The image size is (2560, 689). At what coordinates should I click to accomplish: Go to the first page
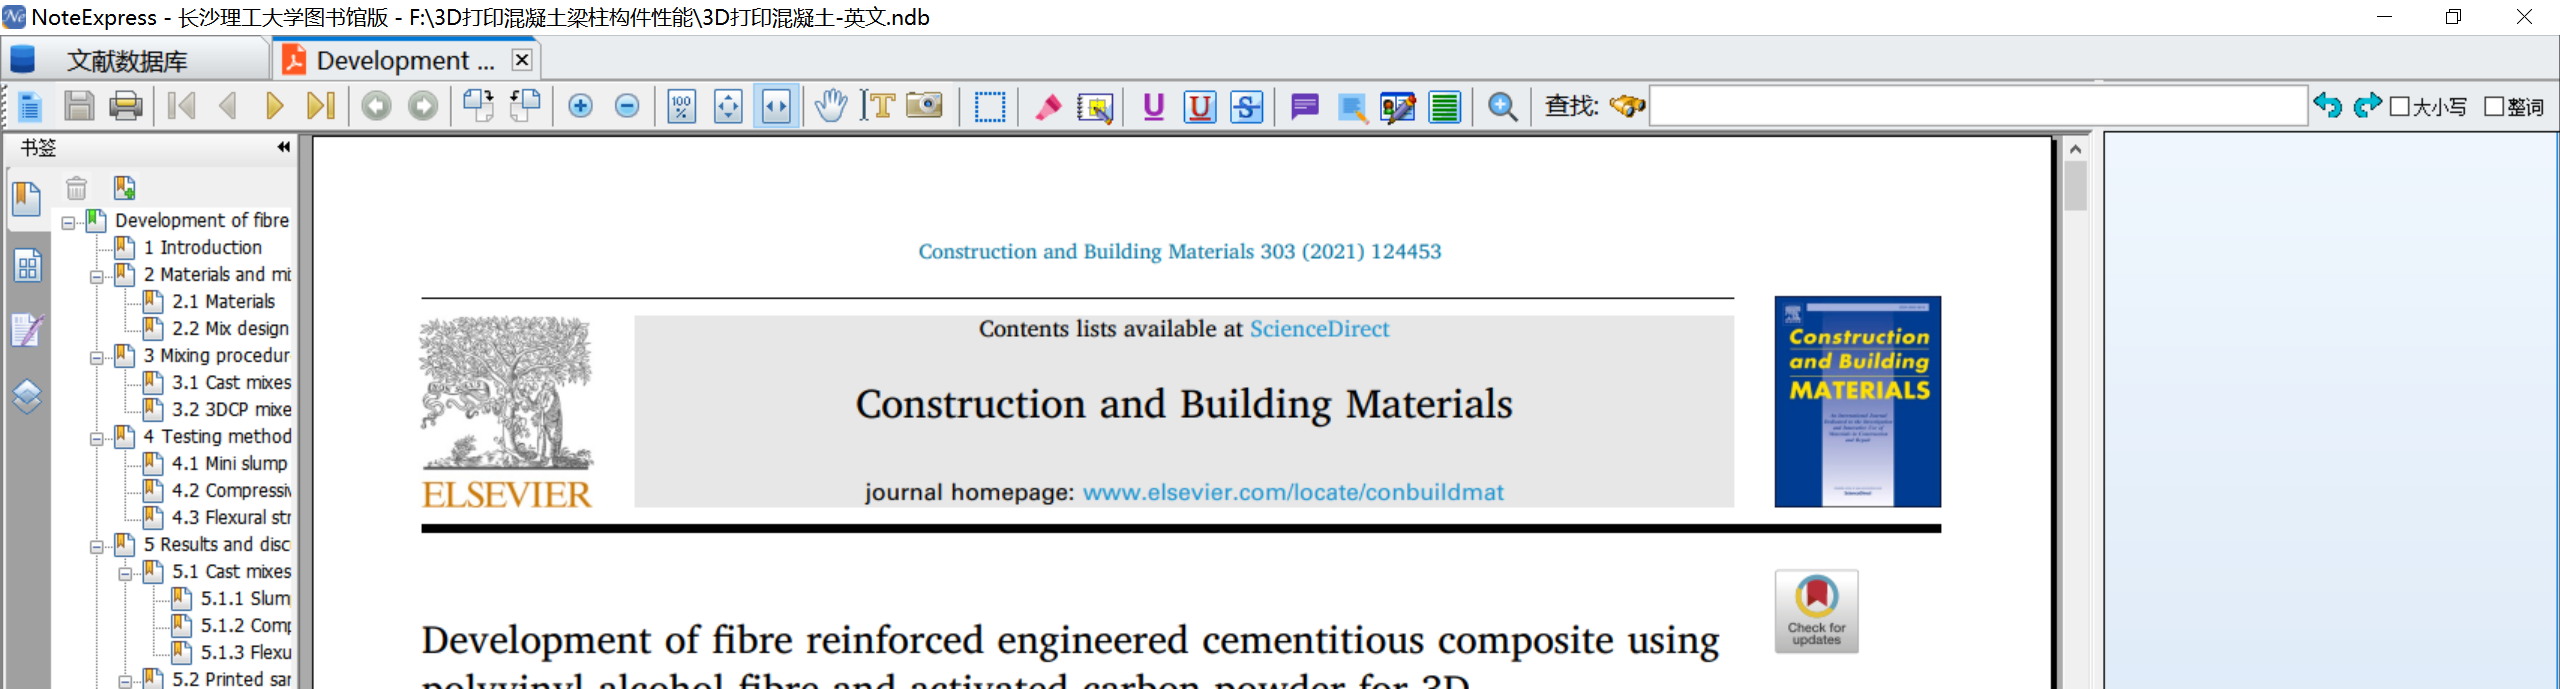[182, 106]
